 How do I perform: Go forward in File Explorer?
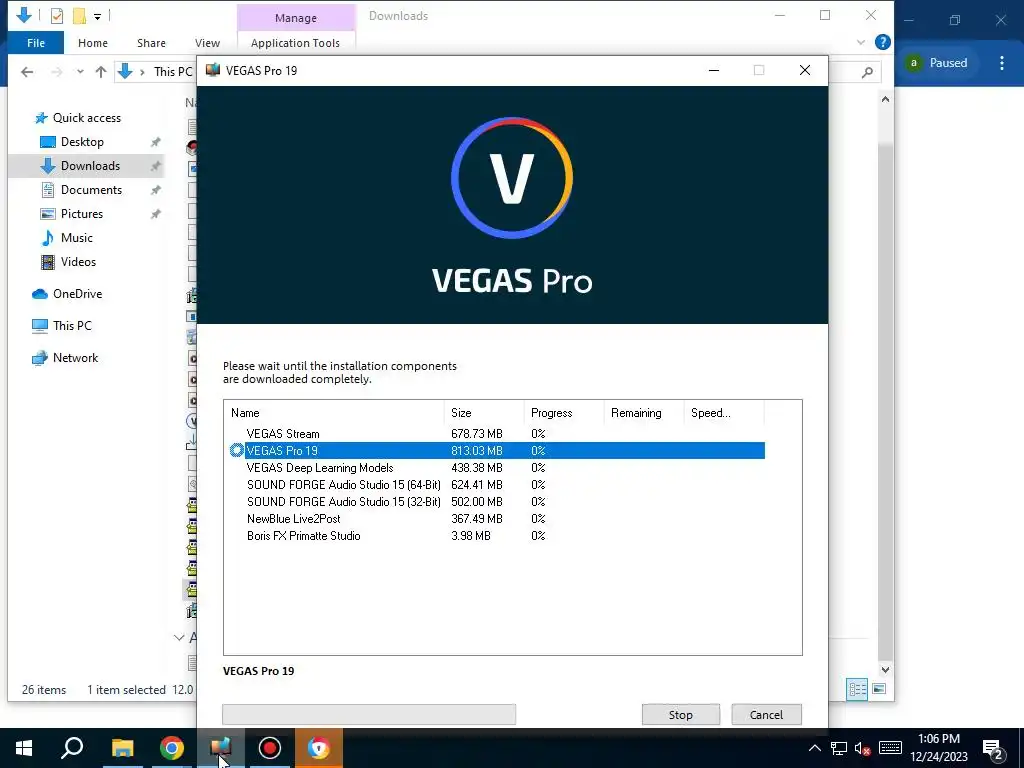click(x=57, y=72)
